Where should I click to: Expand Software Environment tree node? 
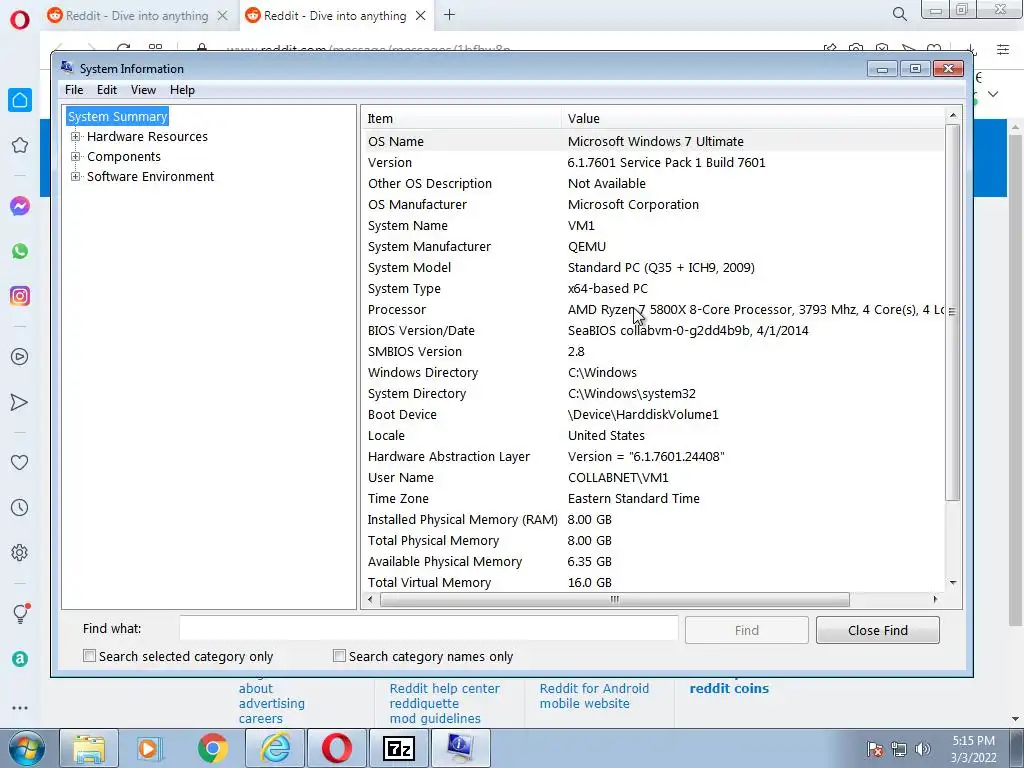pos(76,176)
